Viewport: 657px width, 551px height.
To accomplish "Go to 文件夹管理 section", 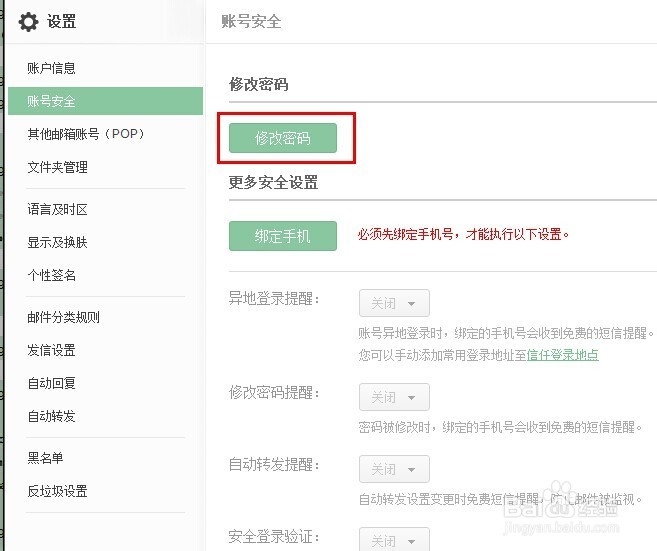I will pos(57,167).
